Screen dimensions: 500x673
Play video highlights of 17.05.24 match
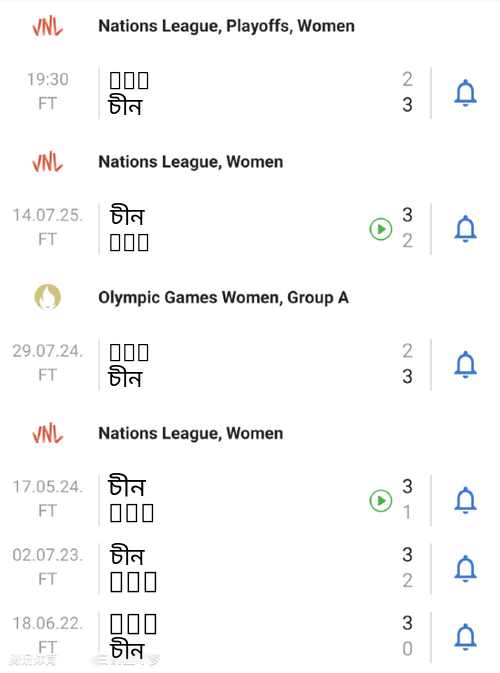[x=381, y=500]
